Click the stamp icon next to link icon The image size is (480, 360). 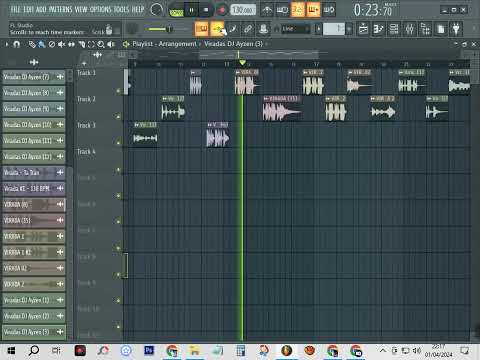(x=263, y=29)
